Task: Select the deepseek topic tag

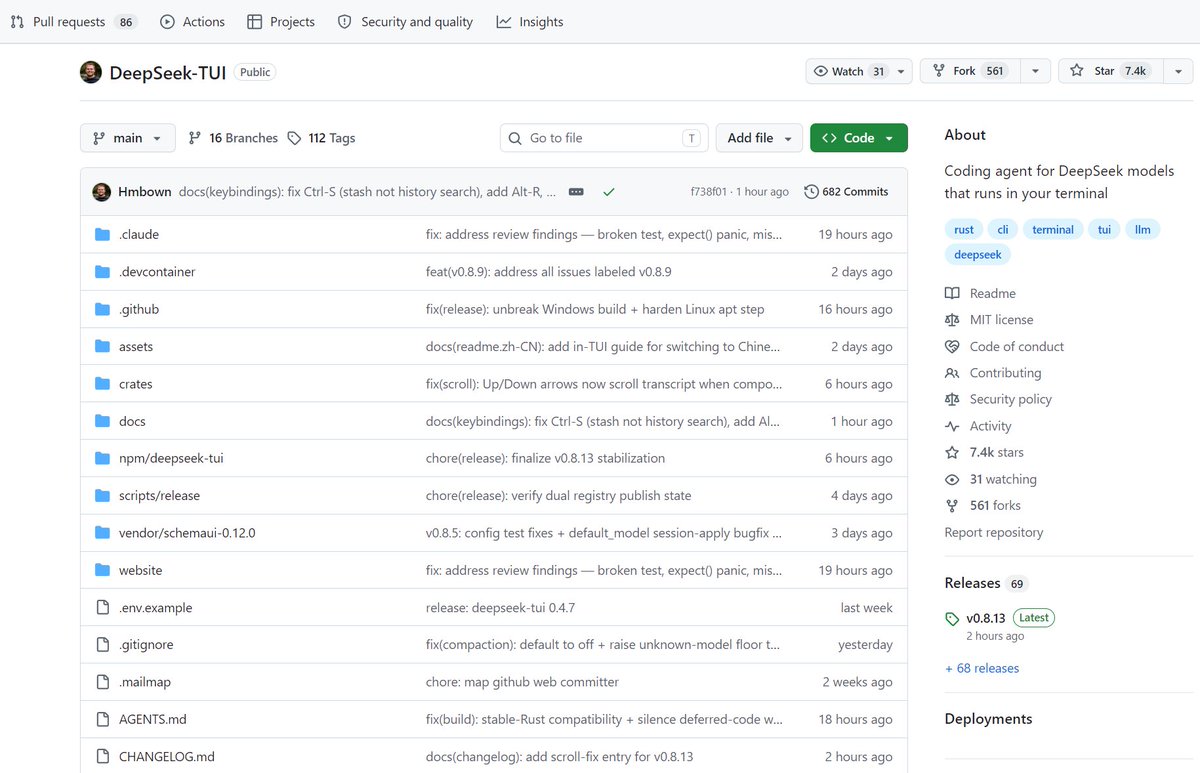Action: click(978, 255)
